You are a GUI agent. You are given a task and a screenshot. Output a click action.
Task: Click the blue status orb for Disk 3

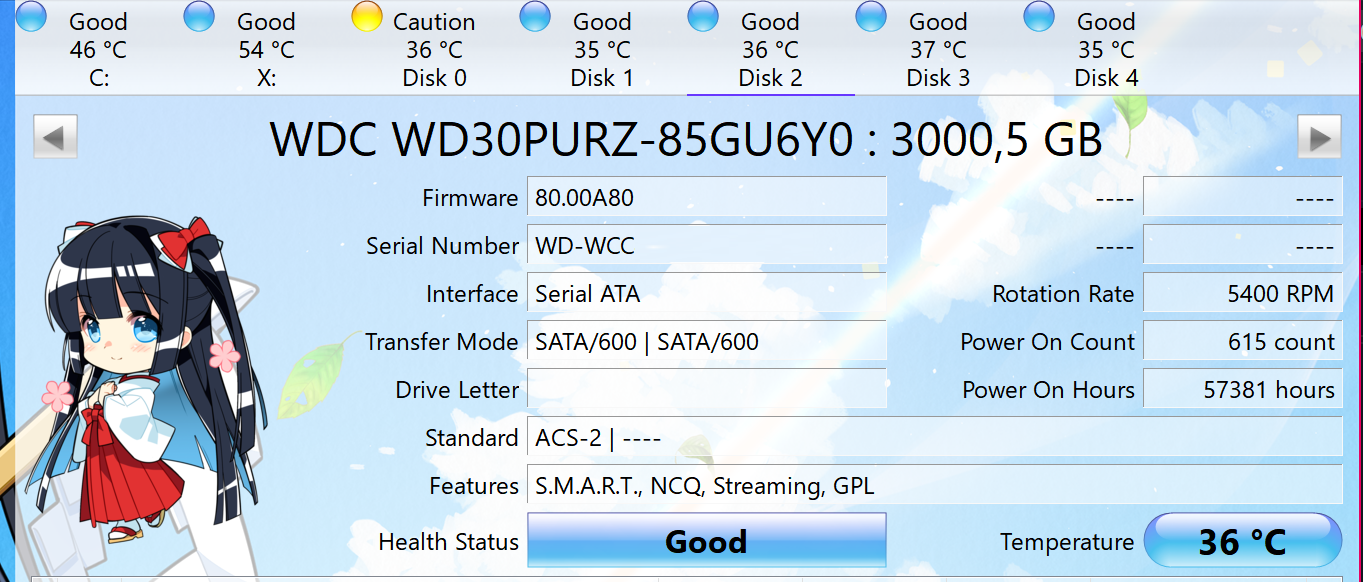[x=872, y=16]
